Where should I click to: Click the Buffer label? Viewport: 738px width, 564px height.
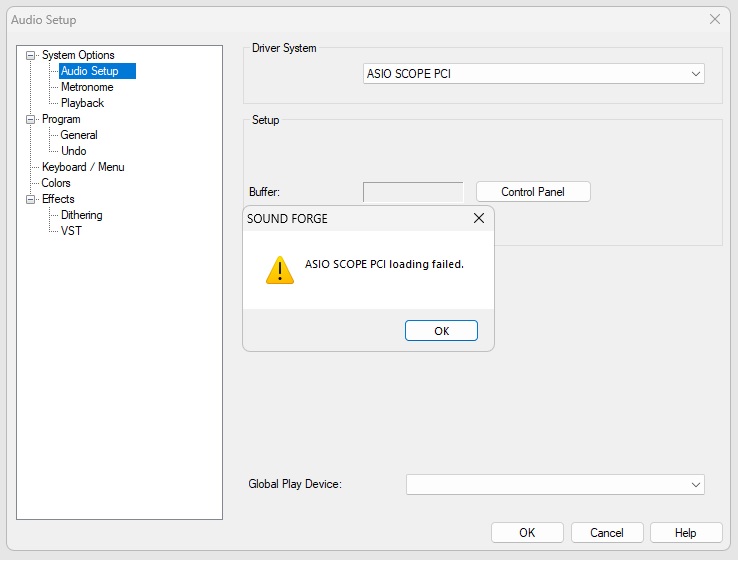coord(265,192)
